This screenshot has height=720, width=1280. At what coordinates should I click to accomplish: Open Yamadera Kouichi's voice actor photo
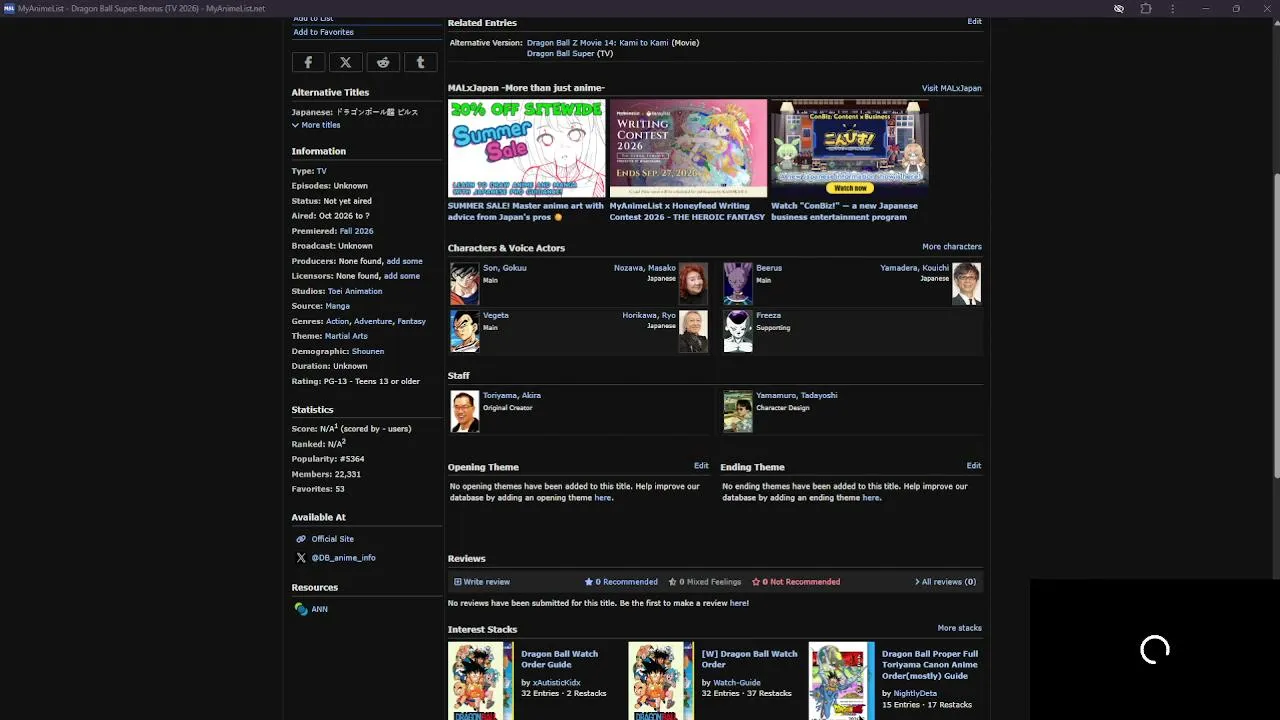[966, 284]
